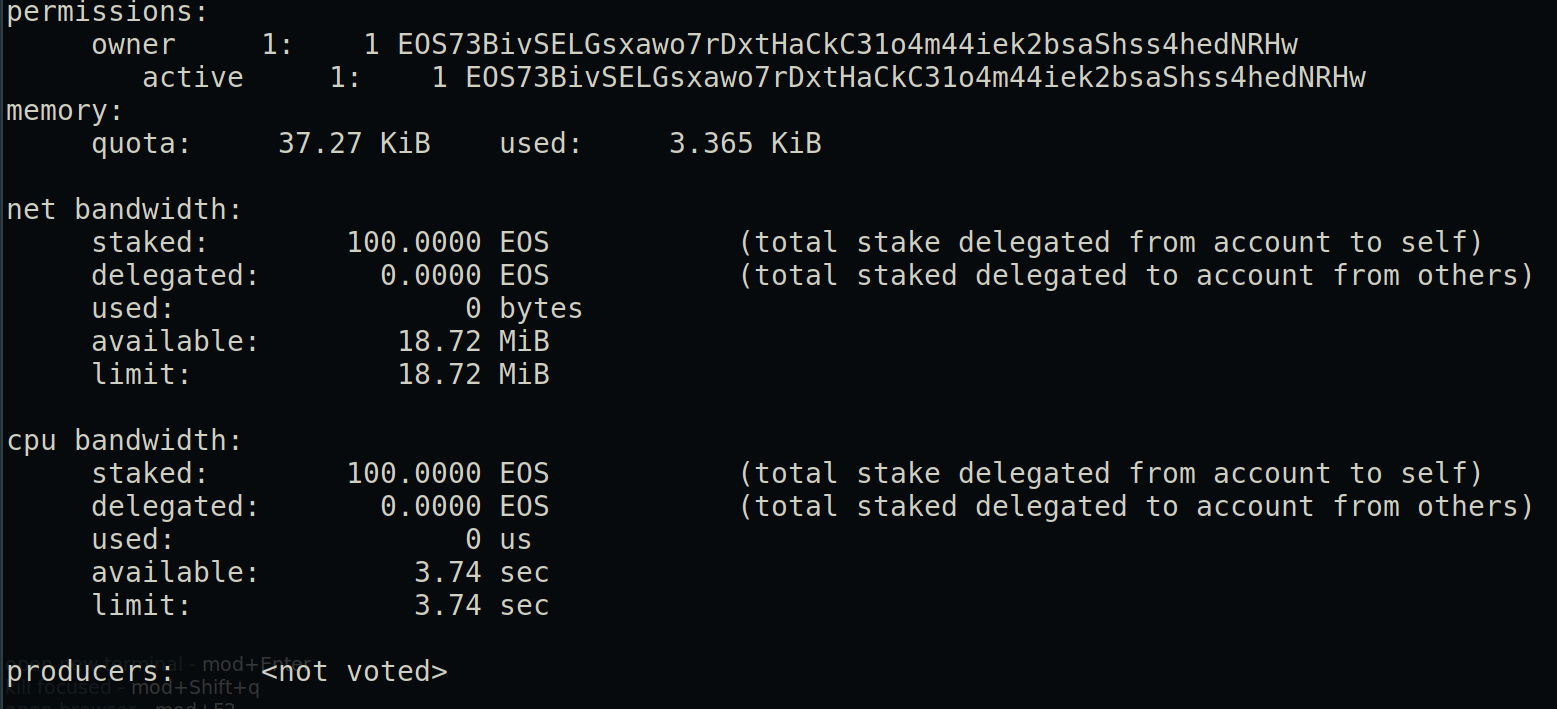Click the cpu available 3.74 sec value
This screenshot has height=709, width=1557.
coord(482,573)
